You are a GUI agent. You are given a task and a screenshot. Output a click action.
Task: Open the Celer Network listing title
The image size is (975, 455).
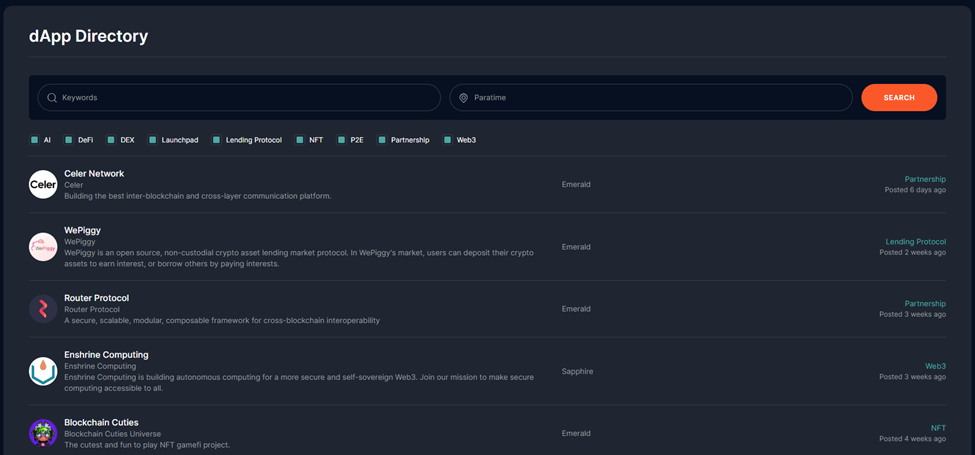[94, 173]
